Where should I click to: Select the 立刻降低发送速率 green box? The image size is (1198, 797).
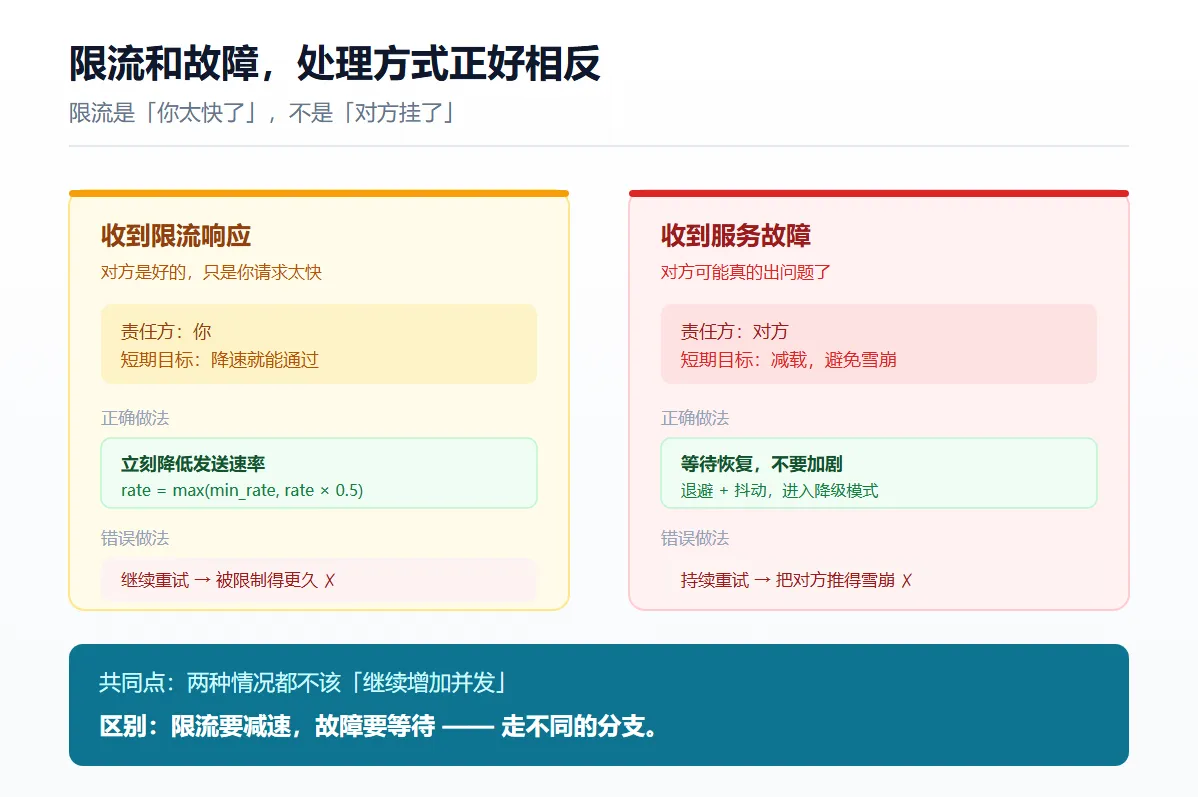[319, 473]
